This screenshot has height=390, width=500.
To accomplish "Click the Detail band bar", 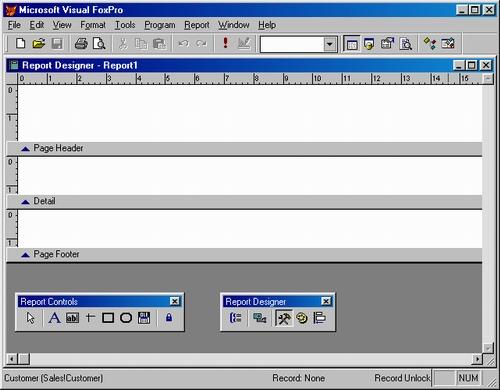I will point(244,201).
